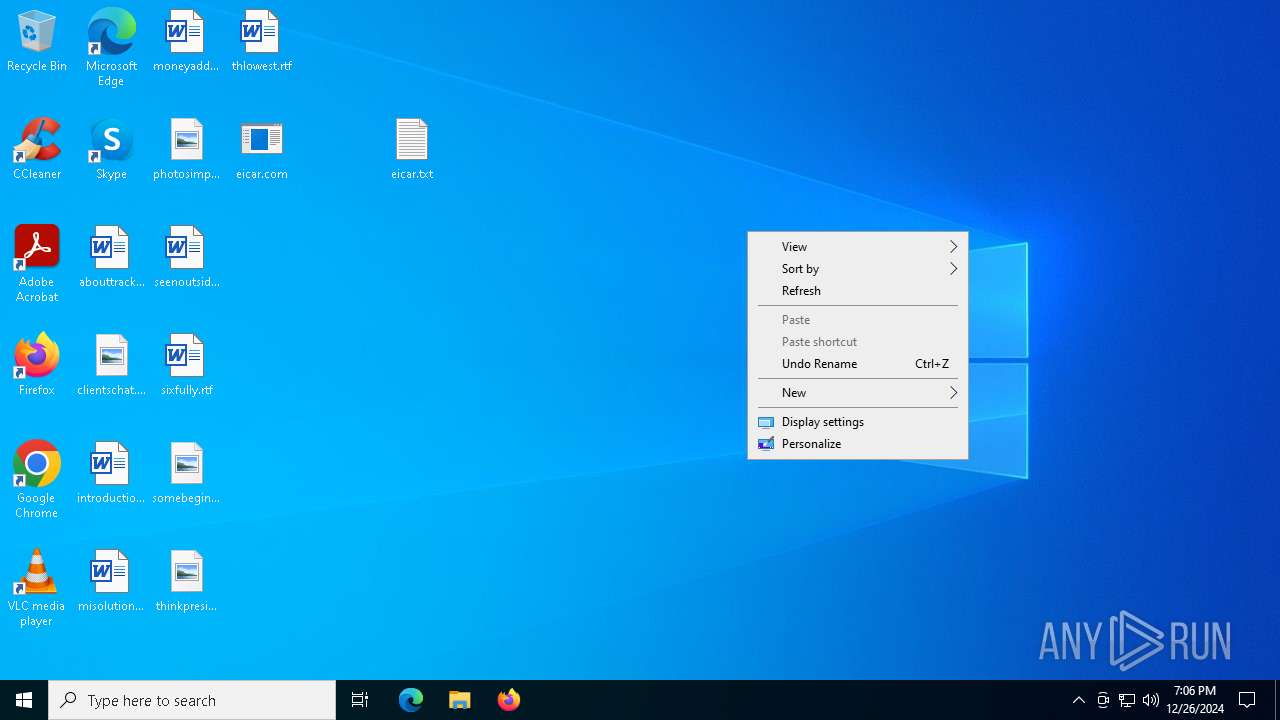Select the Microsoft Edge desktop shortcut
The image size is (1280, 720).
coord(111,48)
